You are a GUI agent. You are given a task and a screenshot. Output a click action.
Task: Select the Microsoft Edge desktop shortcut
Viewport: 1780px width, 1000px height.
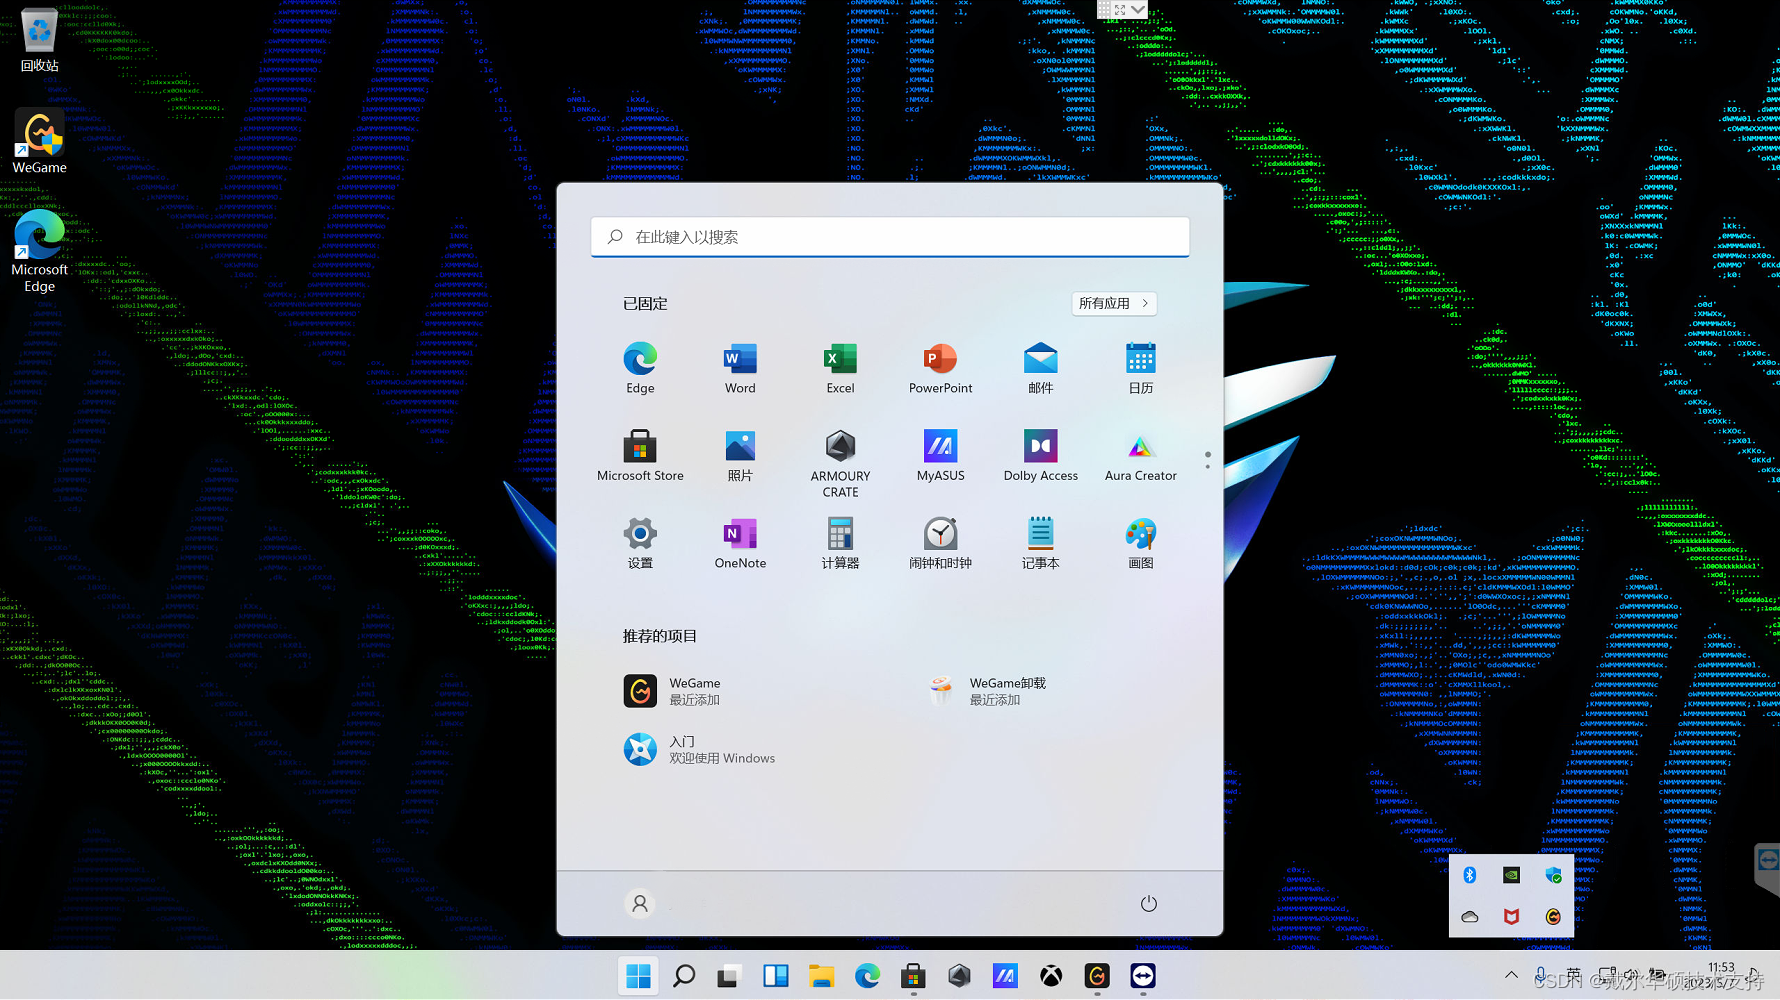39,251
